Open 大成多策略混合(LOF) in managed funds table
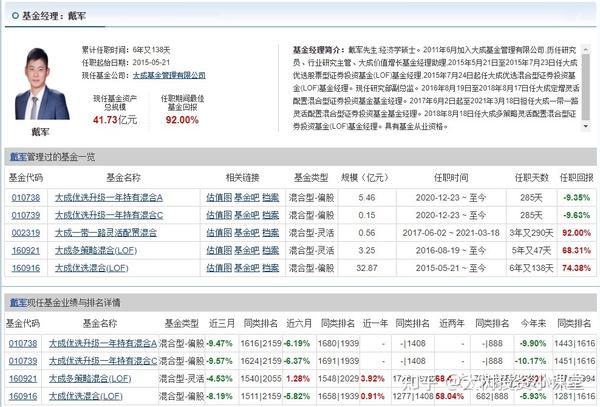600x407 pixels. pos(96,251)
